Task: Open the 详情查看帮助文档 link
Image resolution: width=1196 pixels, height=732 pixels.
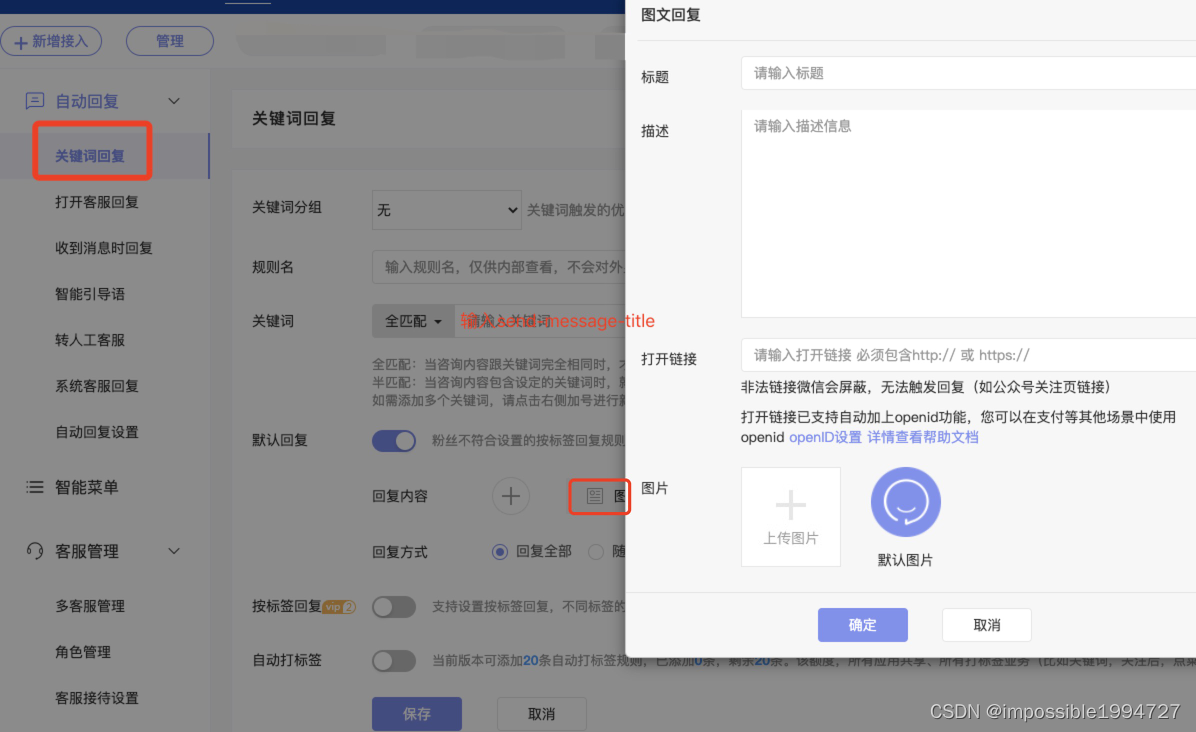Action: click(x=923, y=438)
